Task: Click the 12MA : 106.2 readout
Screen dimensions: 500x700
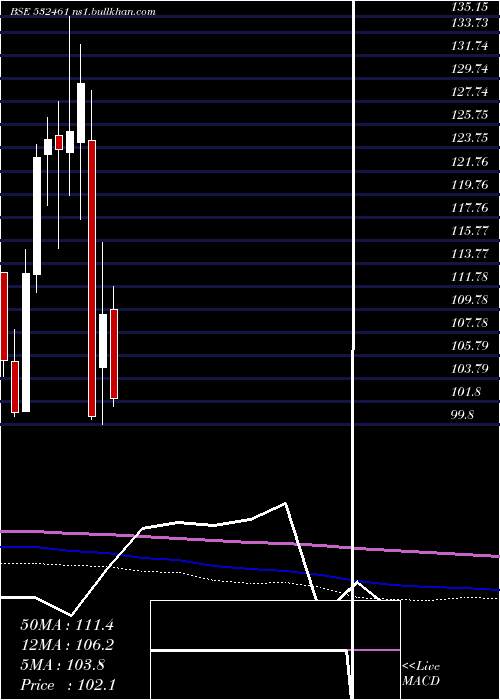Action: [67, 645]
